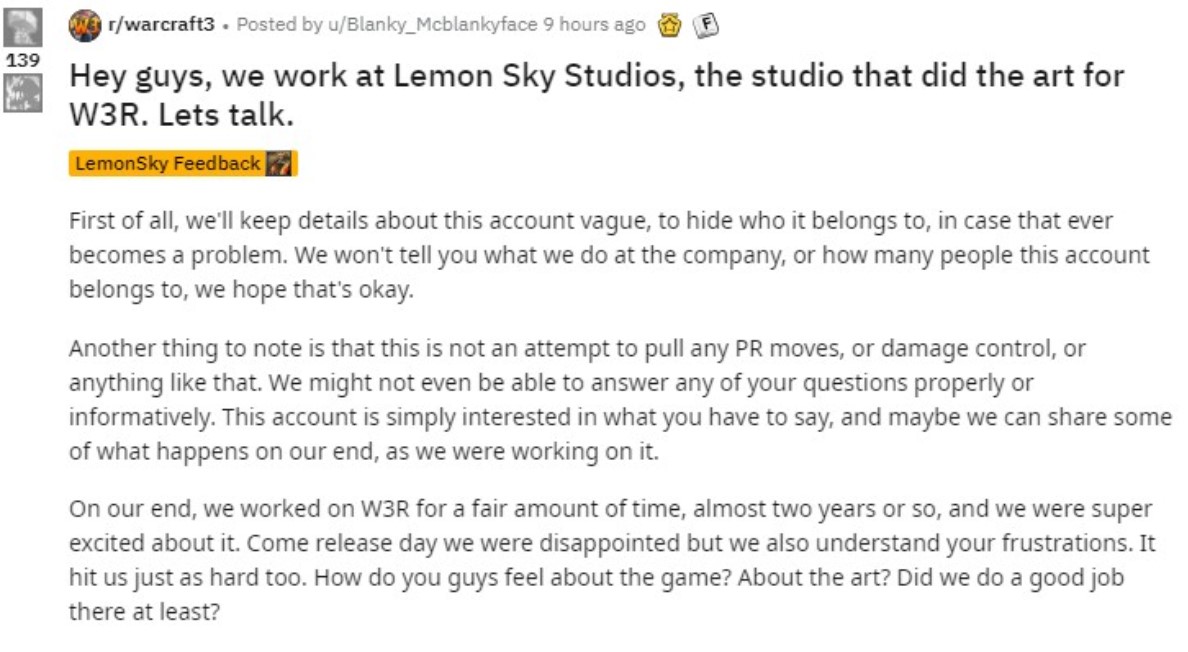Upvote the Lemon Sky Studios post
This screenshot has height=652, width=1188.
(x=24, y=27)
